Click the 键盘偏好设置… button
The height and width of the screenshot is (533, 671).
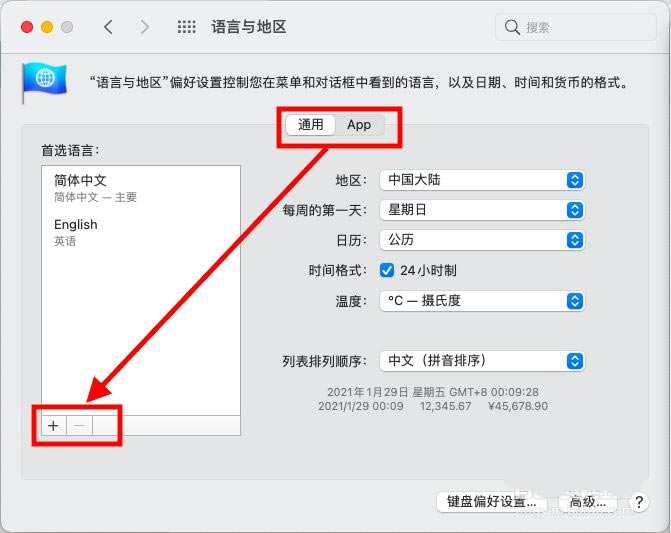click(491, 502)
